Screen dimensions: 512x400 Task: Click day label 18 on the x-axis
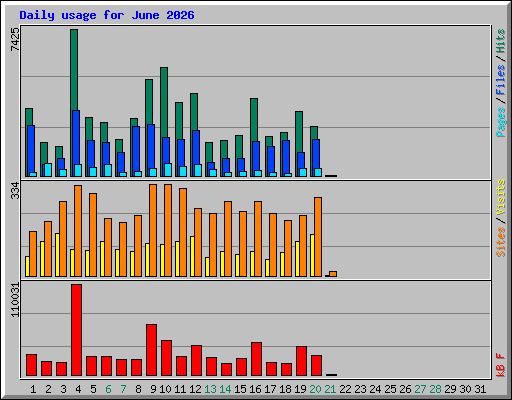click(x=285, y=389)
